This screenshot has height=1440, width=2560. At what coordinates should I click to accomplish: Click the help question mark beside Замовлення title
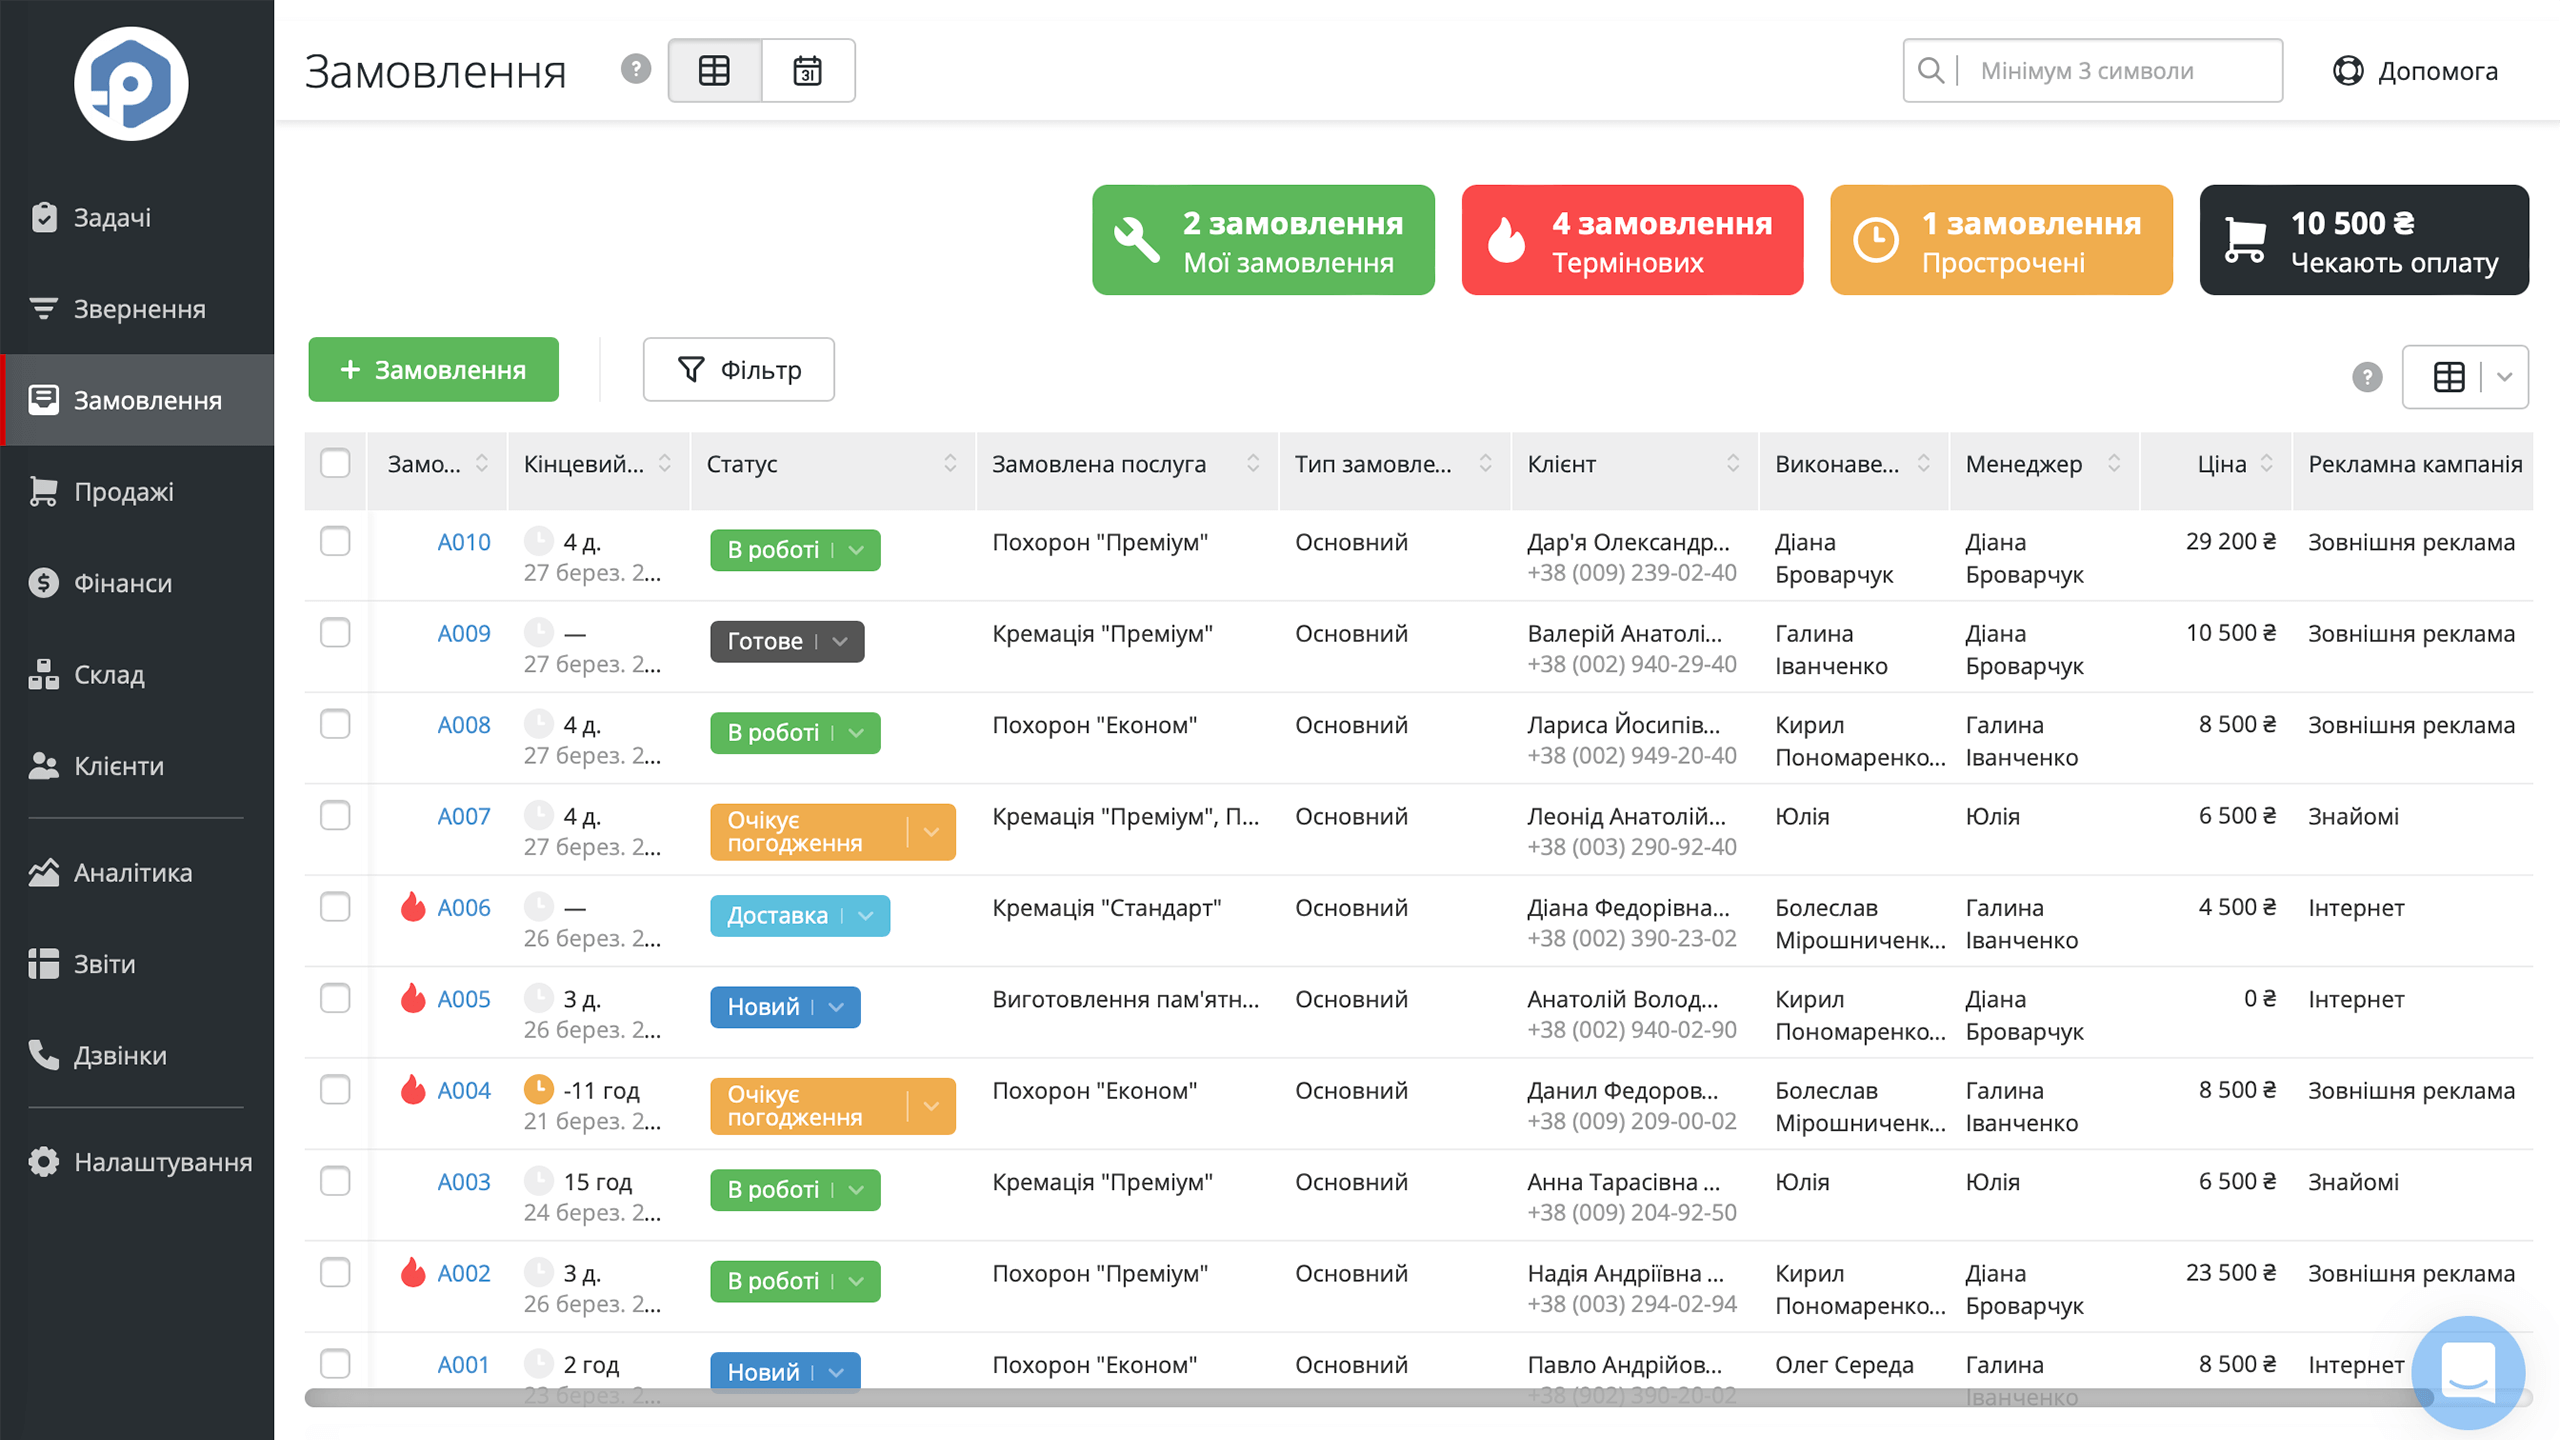click(x=636, y=69)
